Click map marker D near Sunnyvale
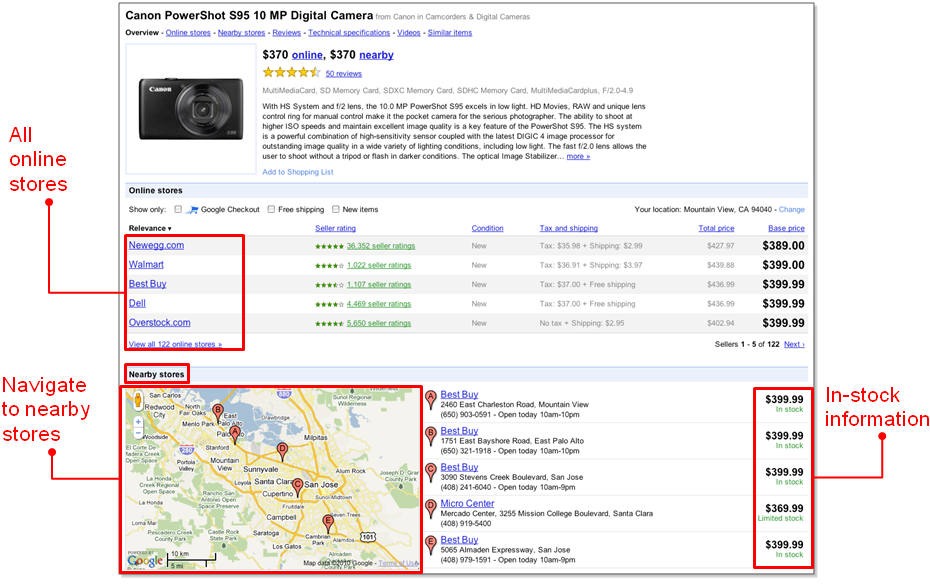The image size is (930, 584). click(282, 451)
